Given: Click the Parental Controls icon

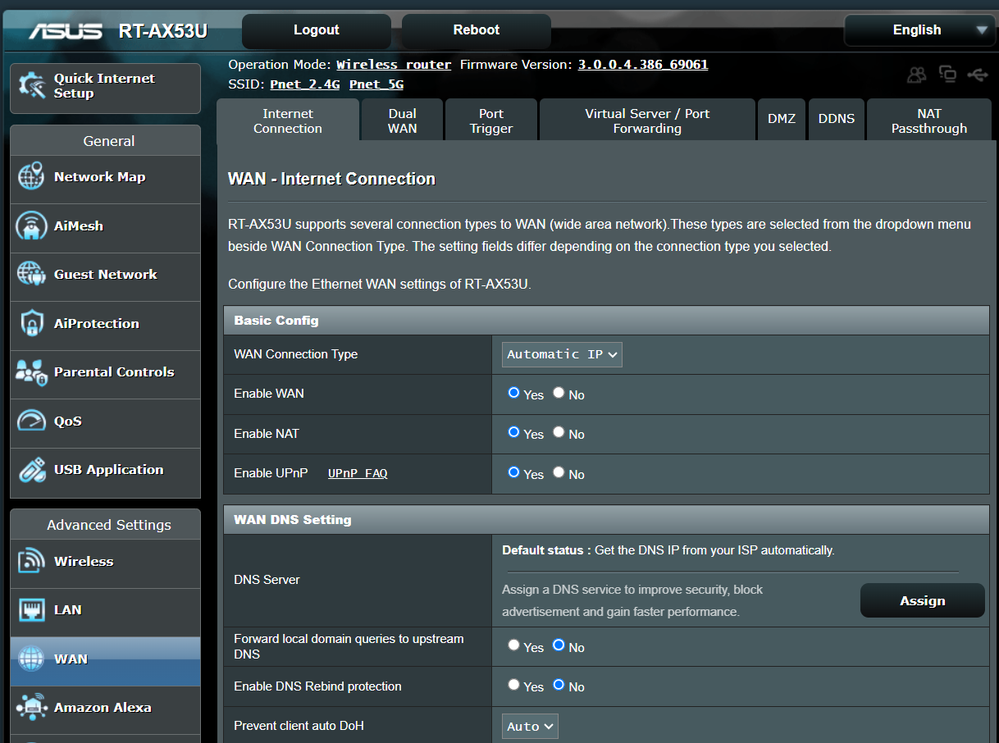Looking at the screenshot, I should pyautogui.click(x=31, y=372).
